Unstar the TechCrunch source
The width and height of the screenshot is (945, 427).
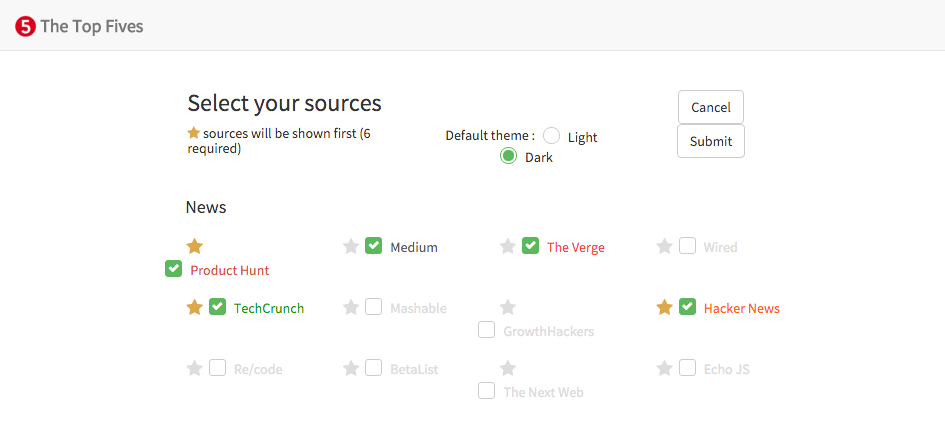[195, 307]
